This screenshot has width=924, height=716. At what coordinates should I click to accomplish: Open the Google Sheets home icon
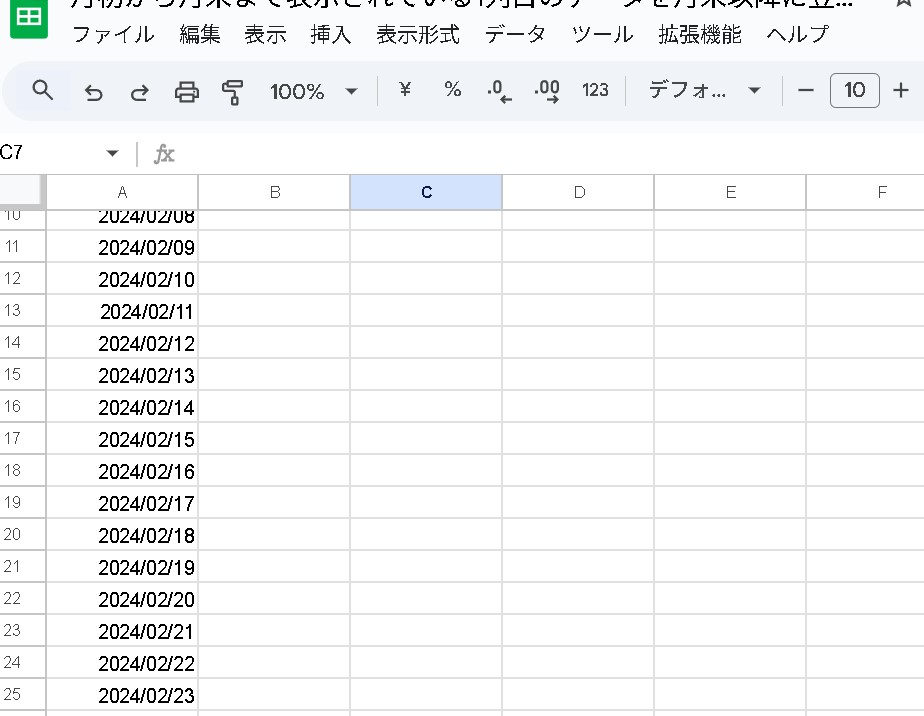click(x=29, y=19)
